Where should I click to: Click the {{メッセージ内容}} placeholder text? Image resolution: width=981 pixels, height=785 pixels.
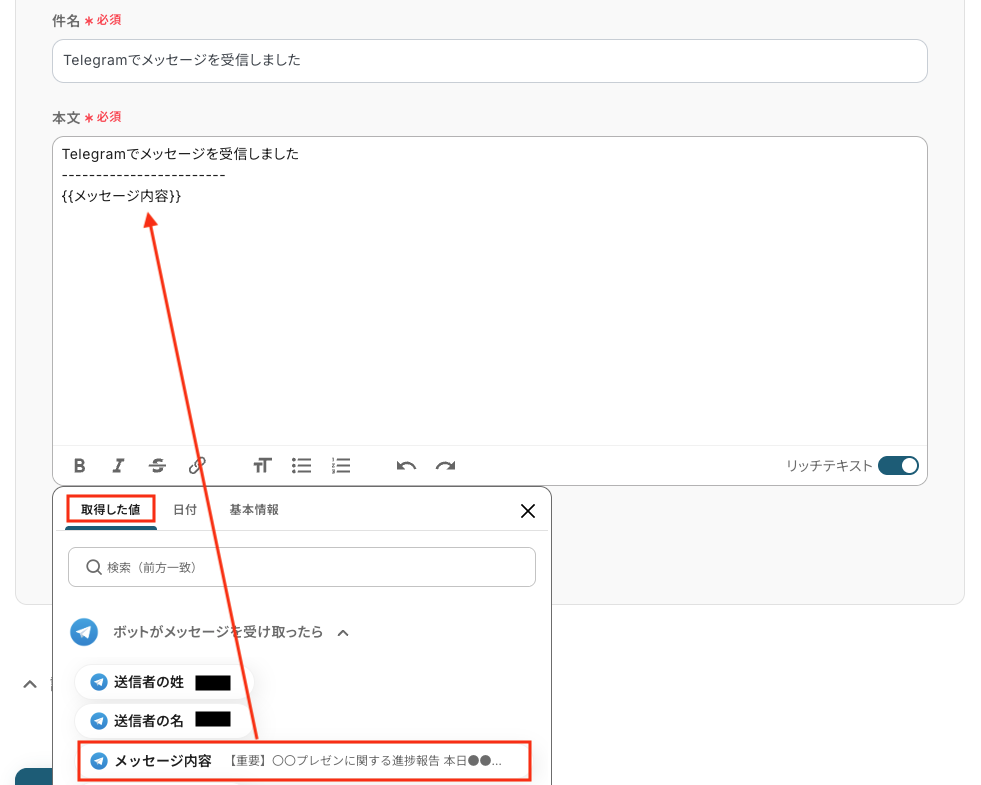coord(121,196)
